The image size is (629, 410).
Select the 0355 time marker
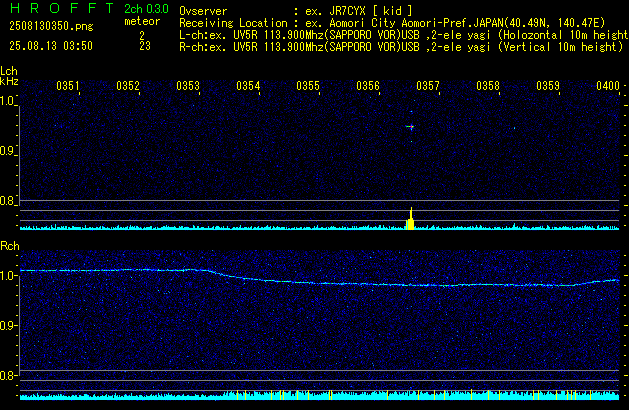coord(308,86)
